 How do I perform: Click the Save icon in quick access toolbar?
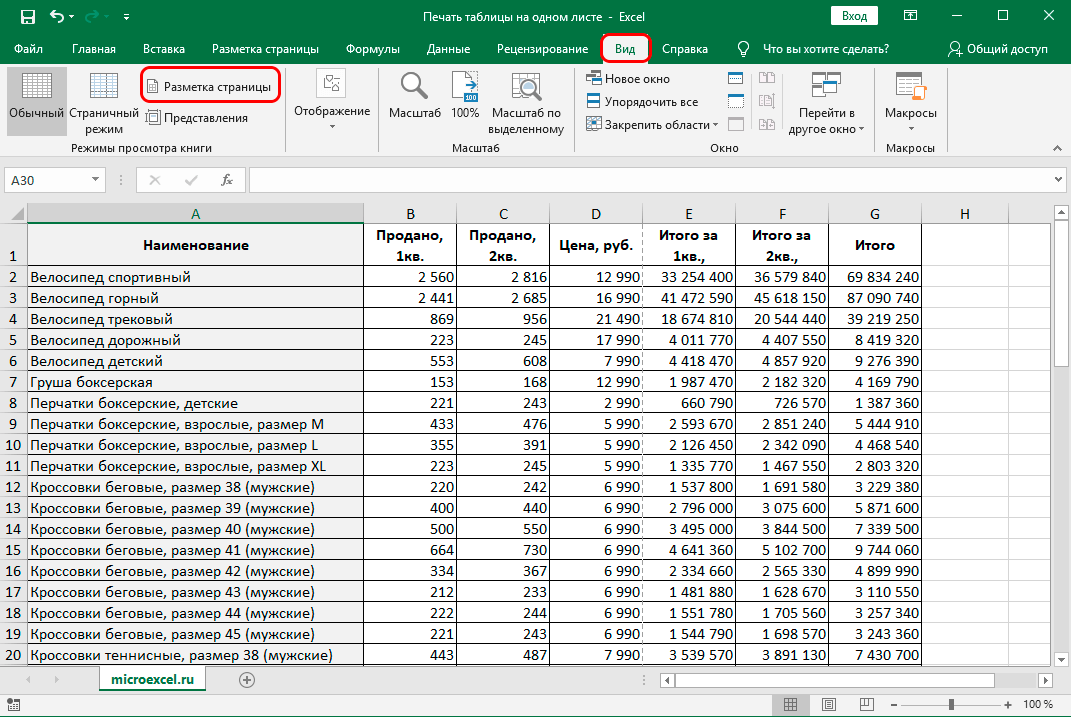27,17
